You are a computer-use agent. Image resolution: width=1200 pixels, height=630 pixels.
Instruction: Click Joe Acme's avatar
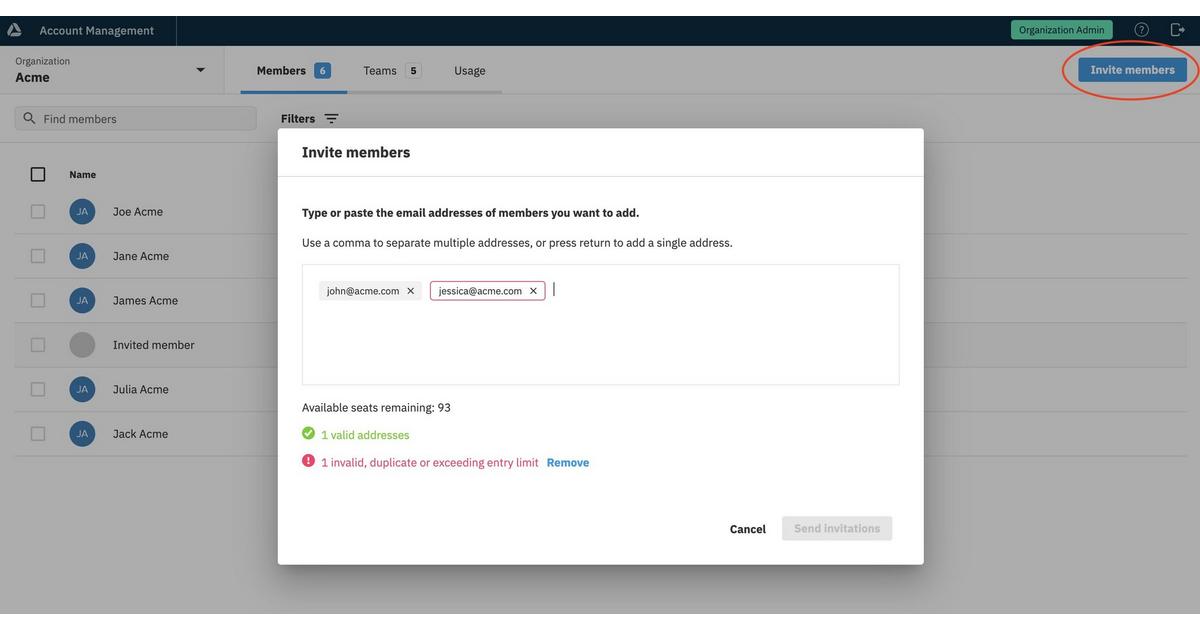tap(82, 211)
